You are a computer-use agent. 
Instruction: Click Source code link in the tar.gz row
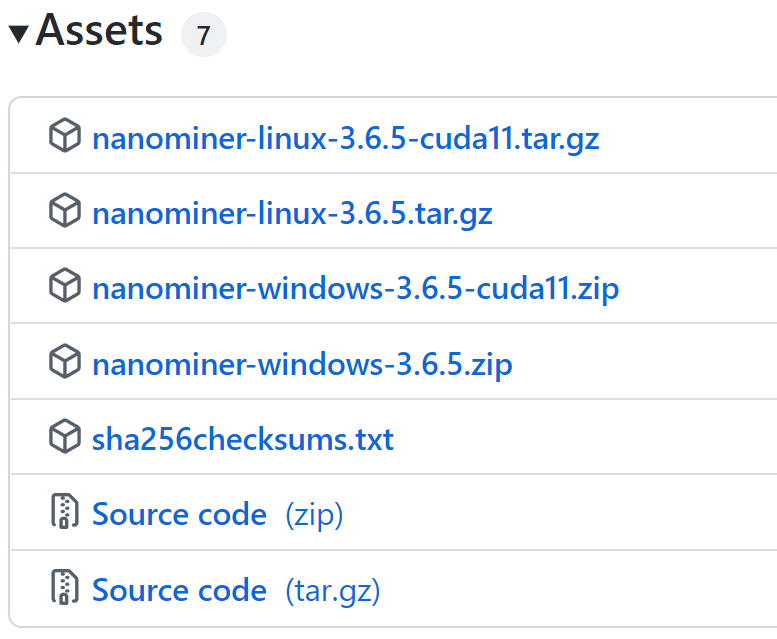coord(179,589)
